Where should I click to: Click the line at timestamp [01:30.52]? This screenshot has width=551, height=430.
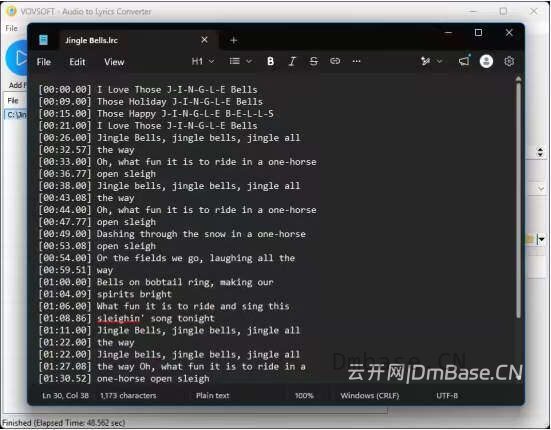[x=124, y=379]
